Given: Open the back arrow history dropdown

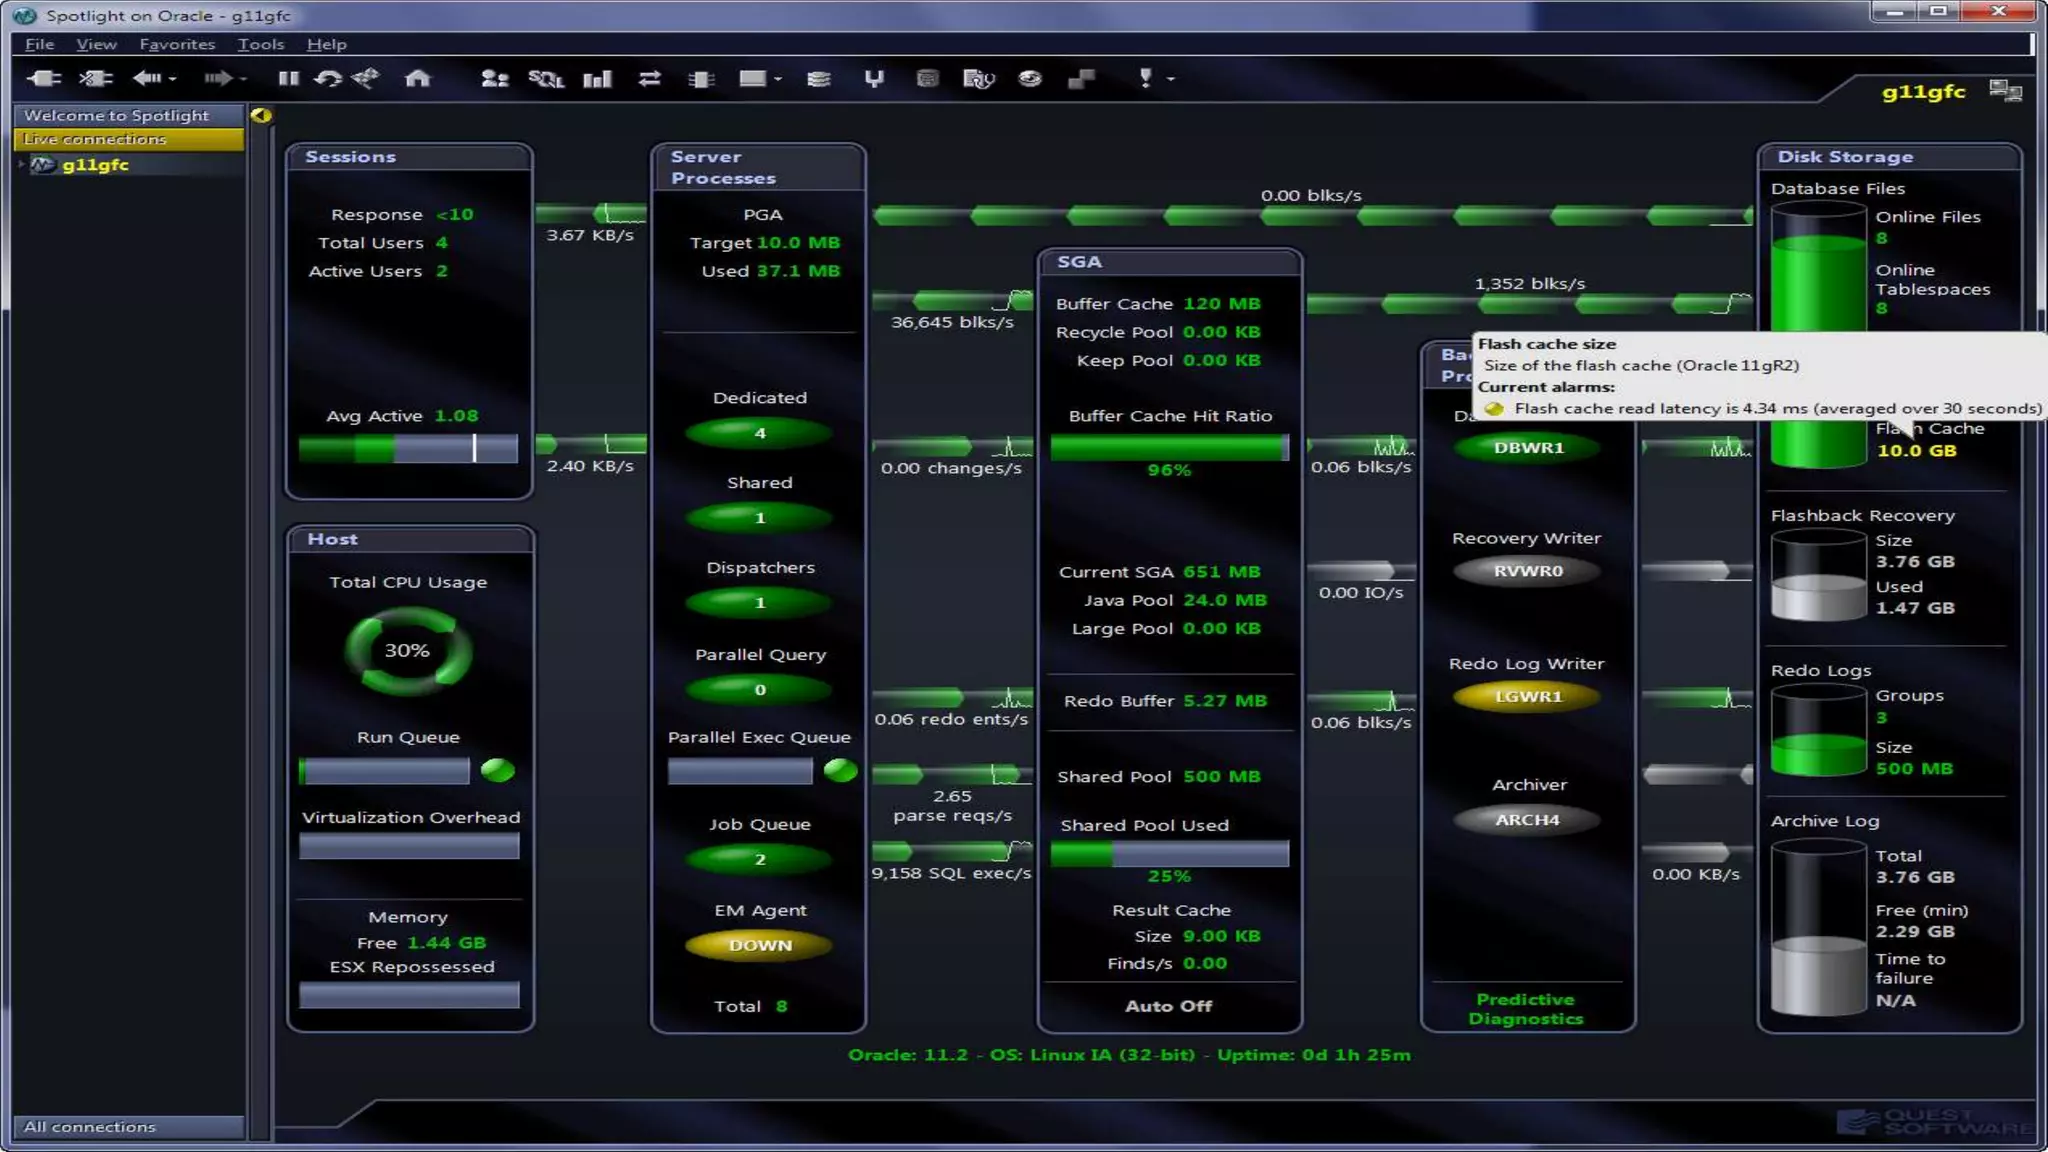Looking at the screenshot, I should pos(173,78).
